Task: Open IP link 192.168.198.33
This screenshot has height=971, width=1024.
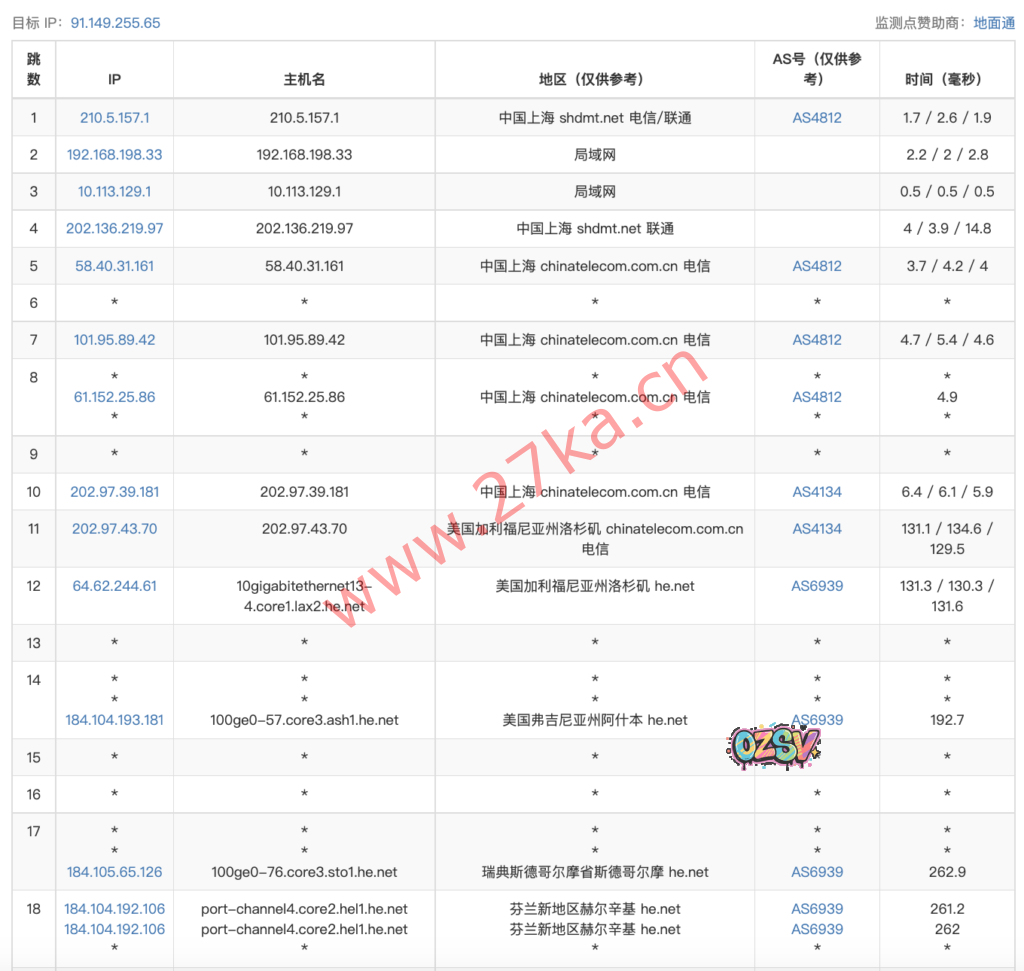Action: click(114, 154)
